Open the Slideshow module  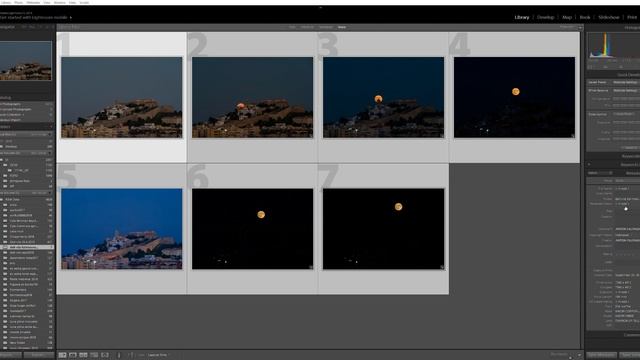(x=609, y=18)
